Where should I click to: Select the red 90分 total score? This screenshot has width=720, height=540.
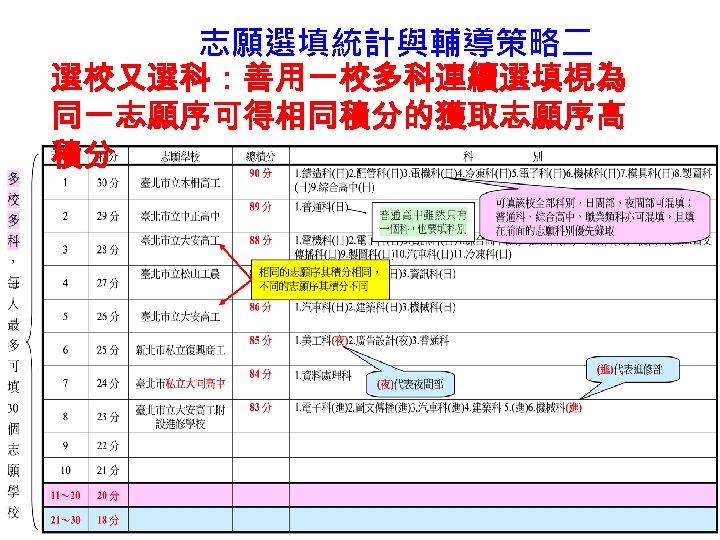[260, 173]
